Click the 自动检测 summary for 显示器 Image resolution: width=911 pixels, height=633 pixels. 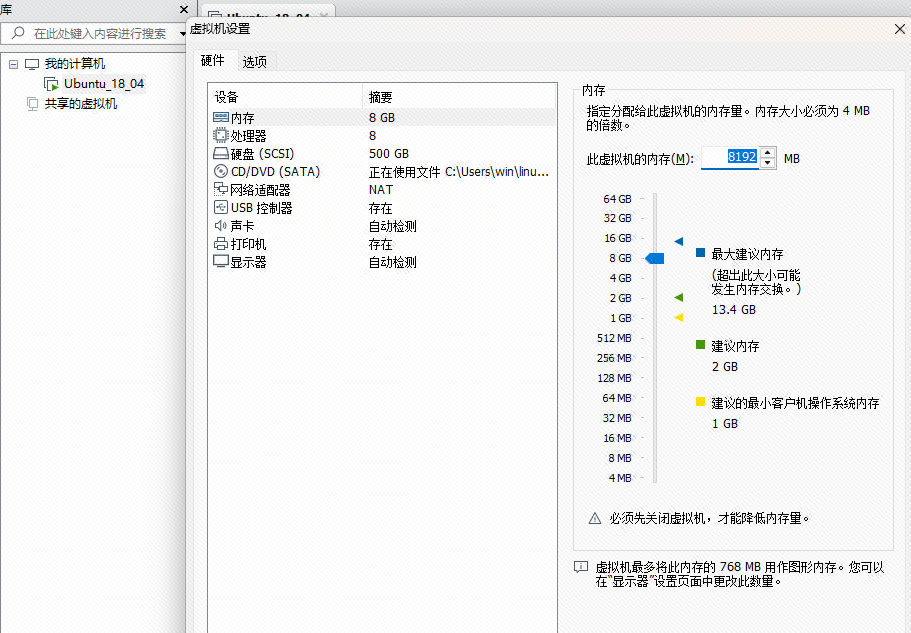pyautogui.click(x=392, y=262)
